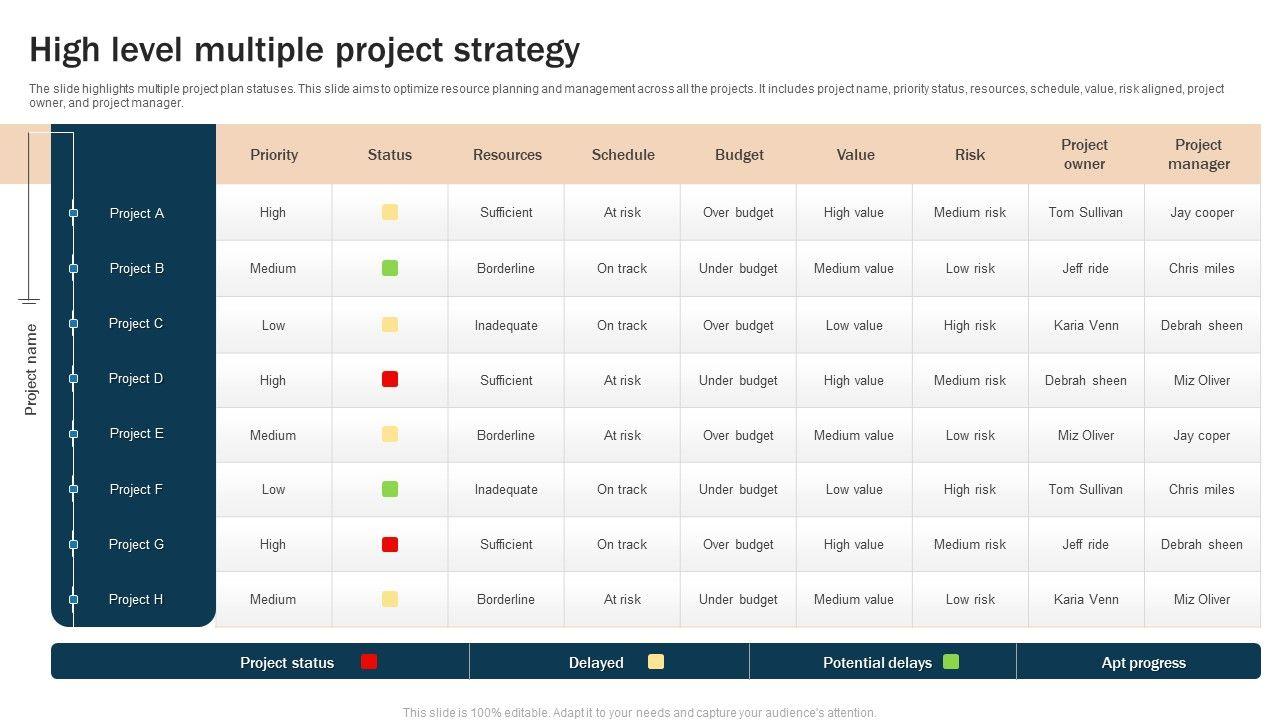The height and width of the screenshot is (720, 1280).
Task: Click Project D red status square
Action: click(390, 379)
